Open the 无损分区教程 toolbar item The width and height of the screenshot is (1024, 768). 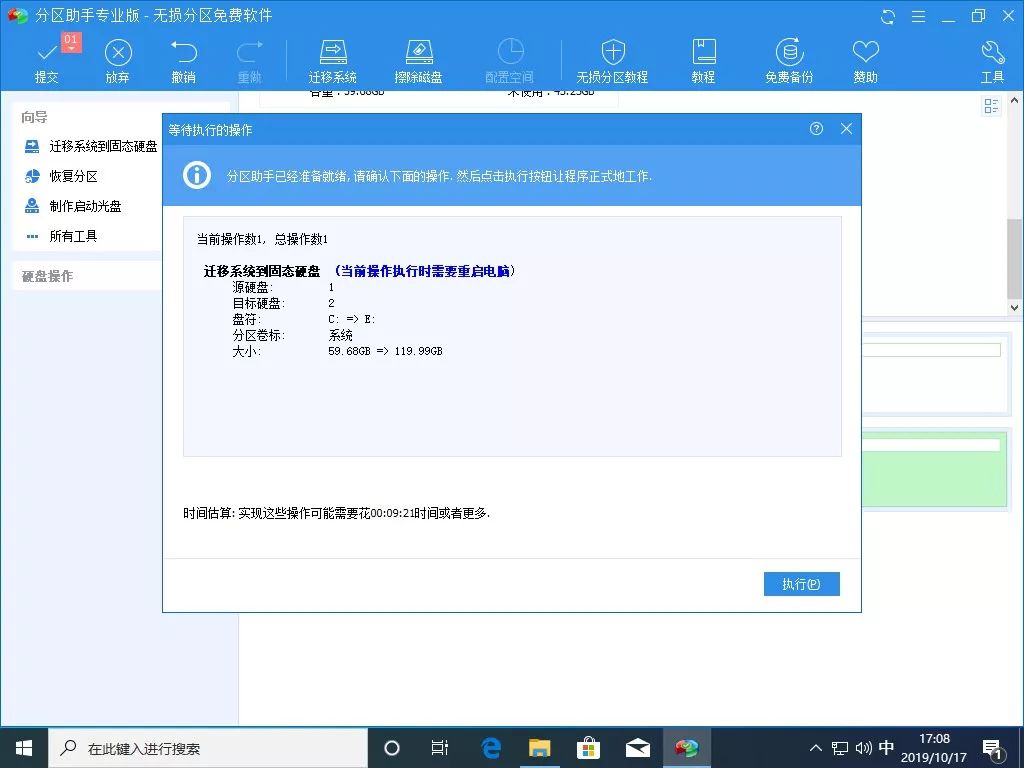[612, 61]
